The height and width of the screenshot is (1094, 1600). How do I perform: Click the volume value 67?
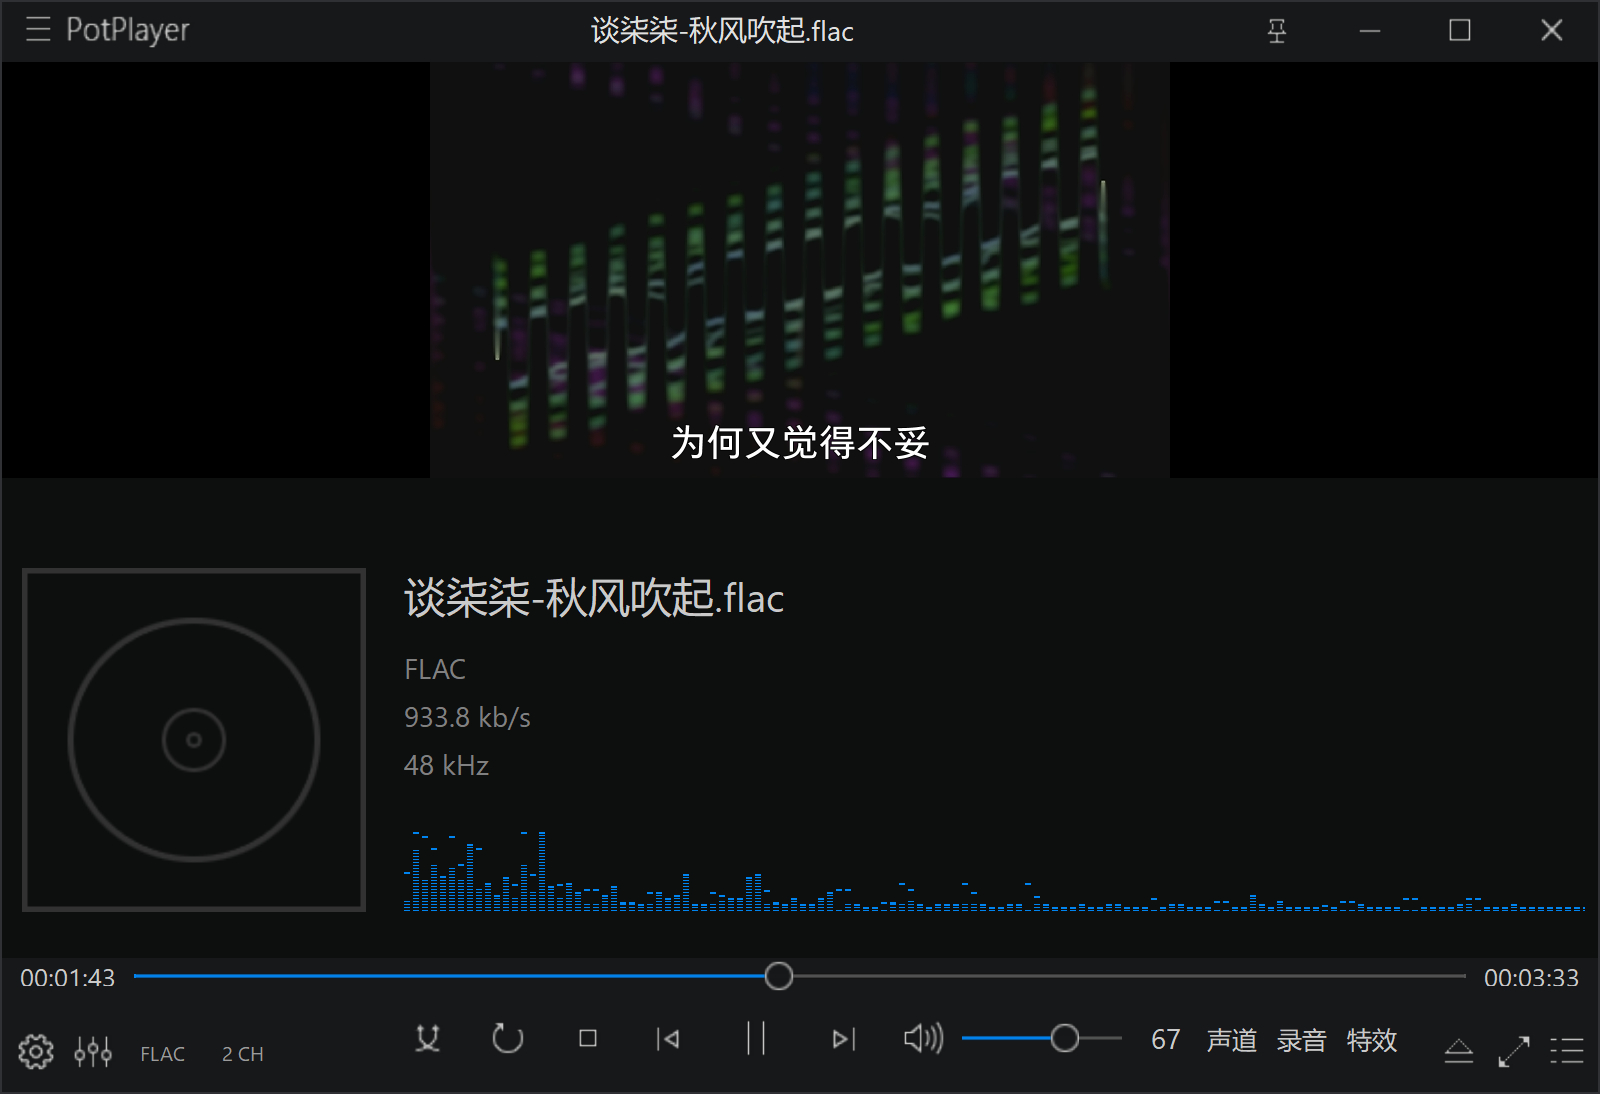[x=1166, y=1040]
